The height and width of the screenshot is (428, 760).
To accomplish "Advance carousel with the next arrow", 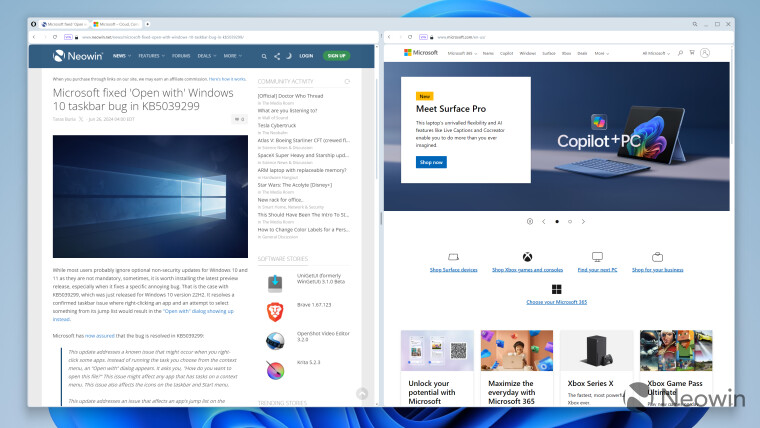I will [x=584, y=221].
